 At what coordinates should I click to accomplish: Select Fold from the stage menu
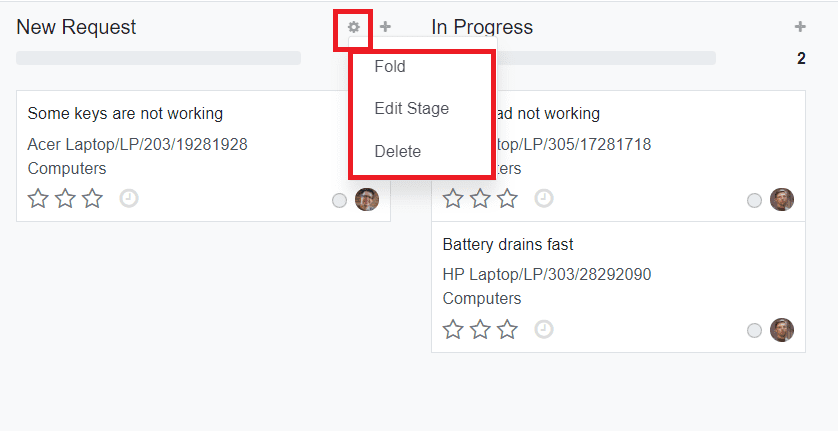[390, 67]
